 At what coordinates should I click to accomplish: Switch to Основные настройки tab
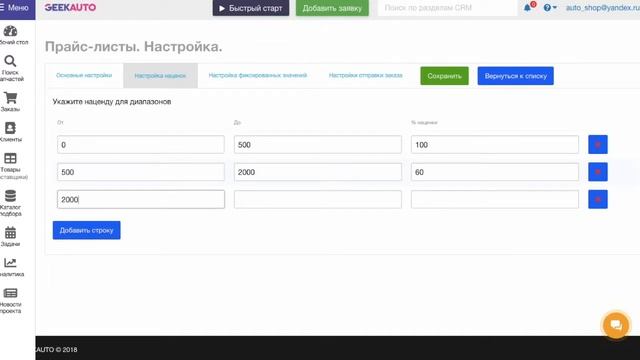tap(84, 76)
